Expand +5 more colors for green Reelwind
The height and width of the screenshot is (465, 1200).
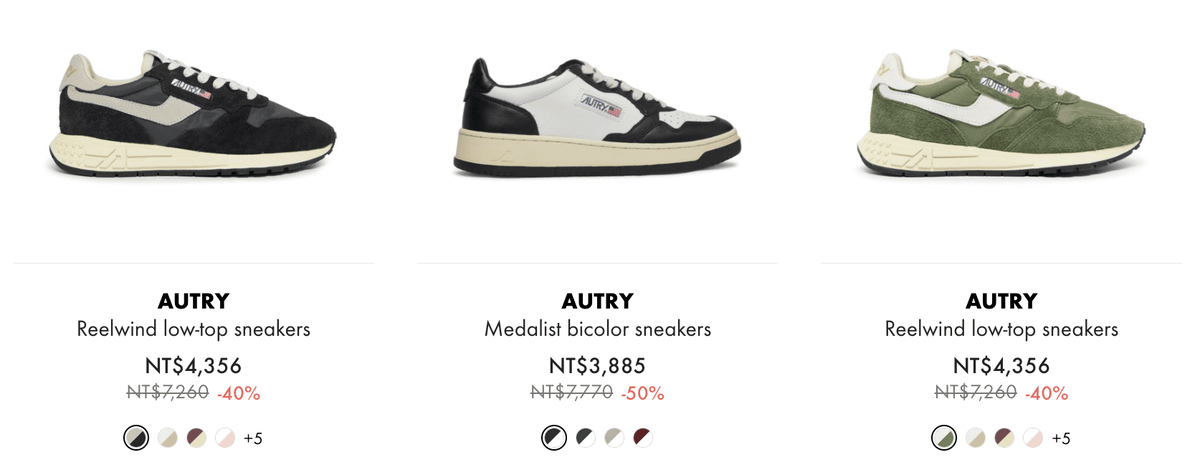pyautogui.click(x=1061, y=438)
